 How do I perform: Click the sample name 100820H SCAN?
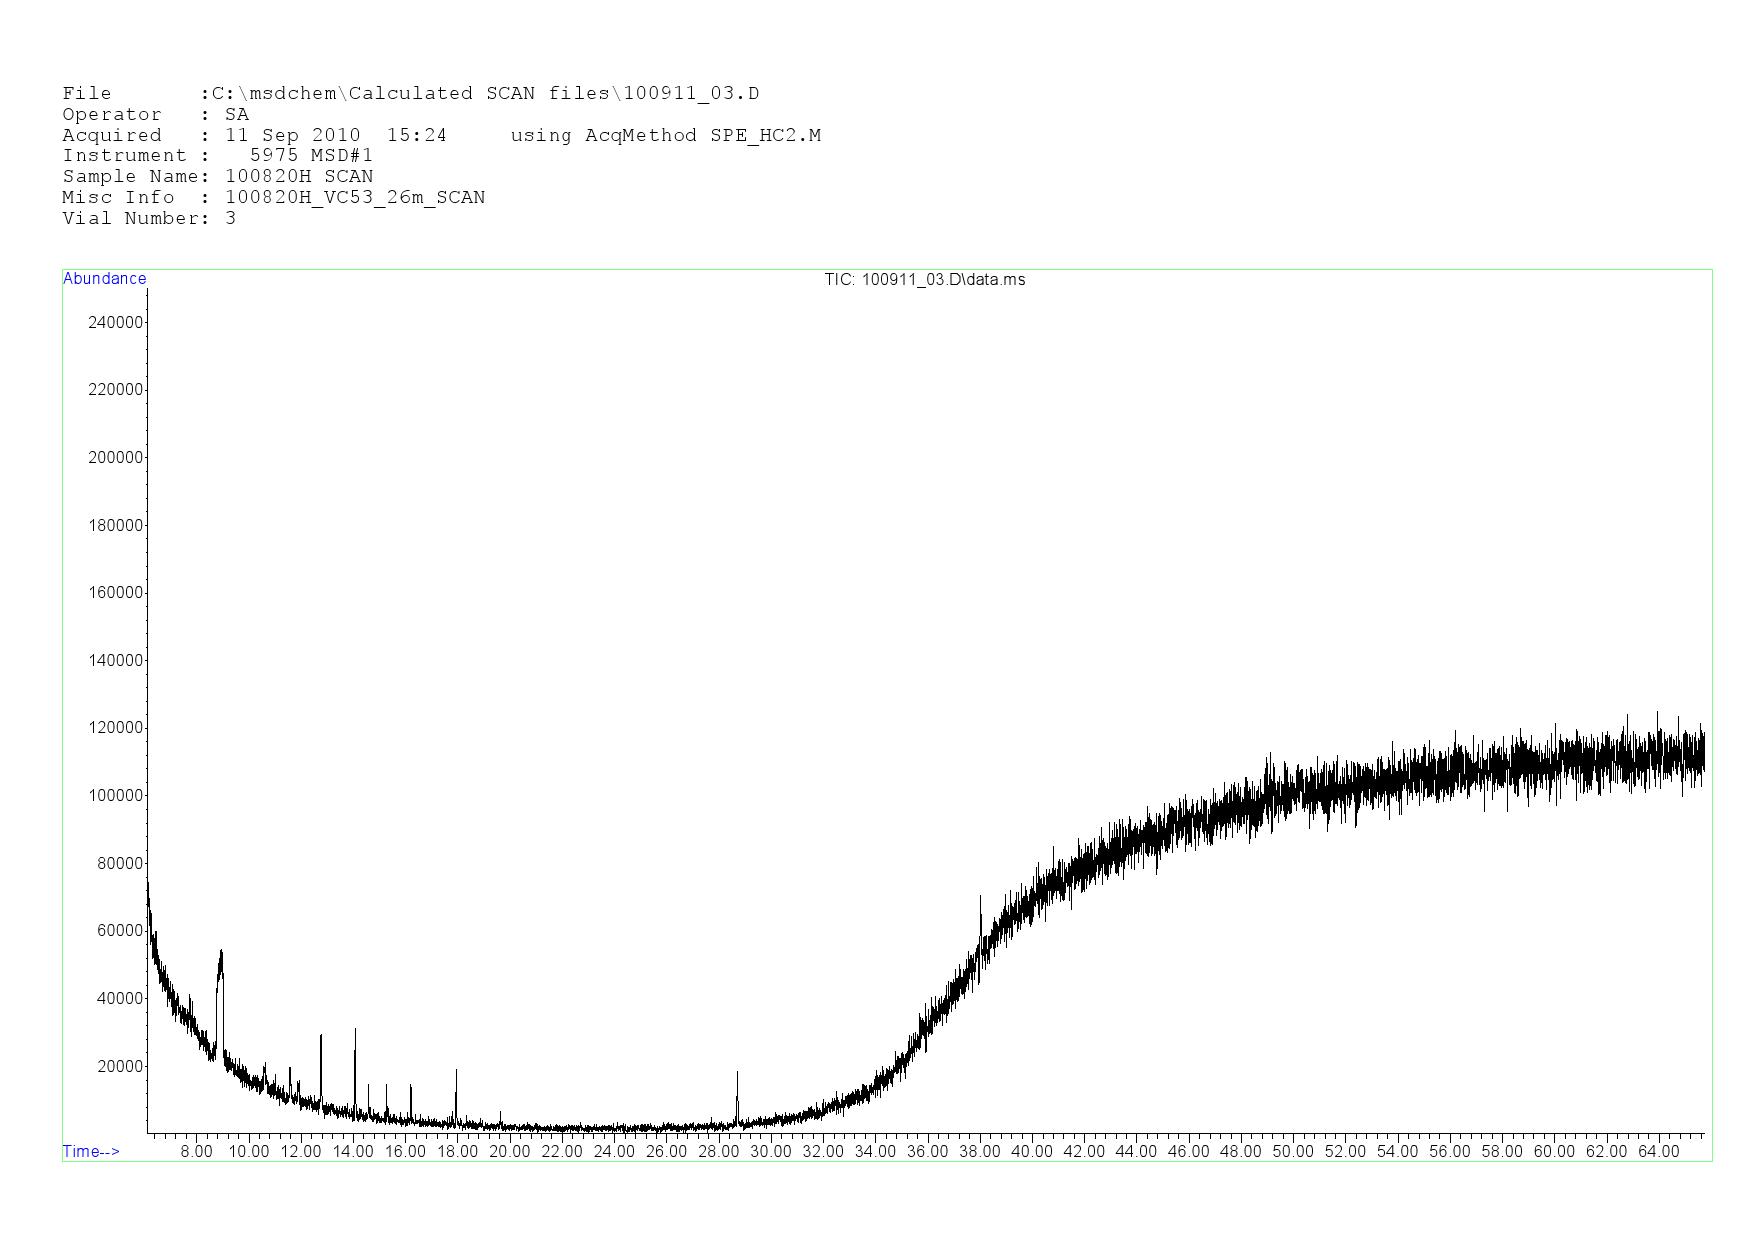coord(299,177)
